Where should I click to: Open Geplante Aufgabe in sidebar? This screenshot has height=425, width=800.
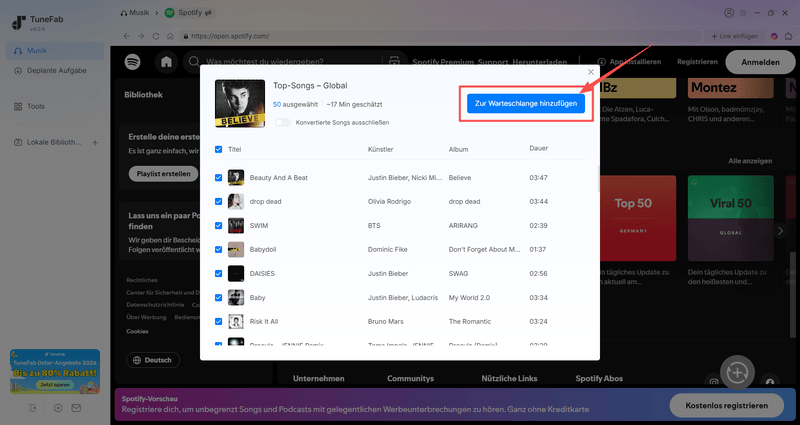coord(55,71)
